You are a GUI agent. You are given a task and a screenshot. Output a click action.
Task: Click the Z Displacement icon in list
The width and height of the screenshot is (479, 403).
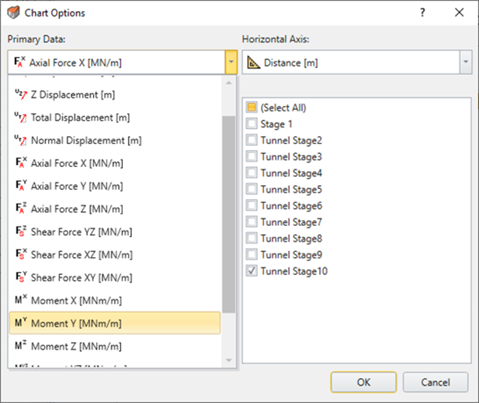click(21, 95)
